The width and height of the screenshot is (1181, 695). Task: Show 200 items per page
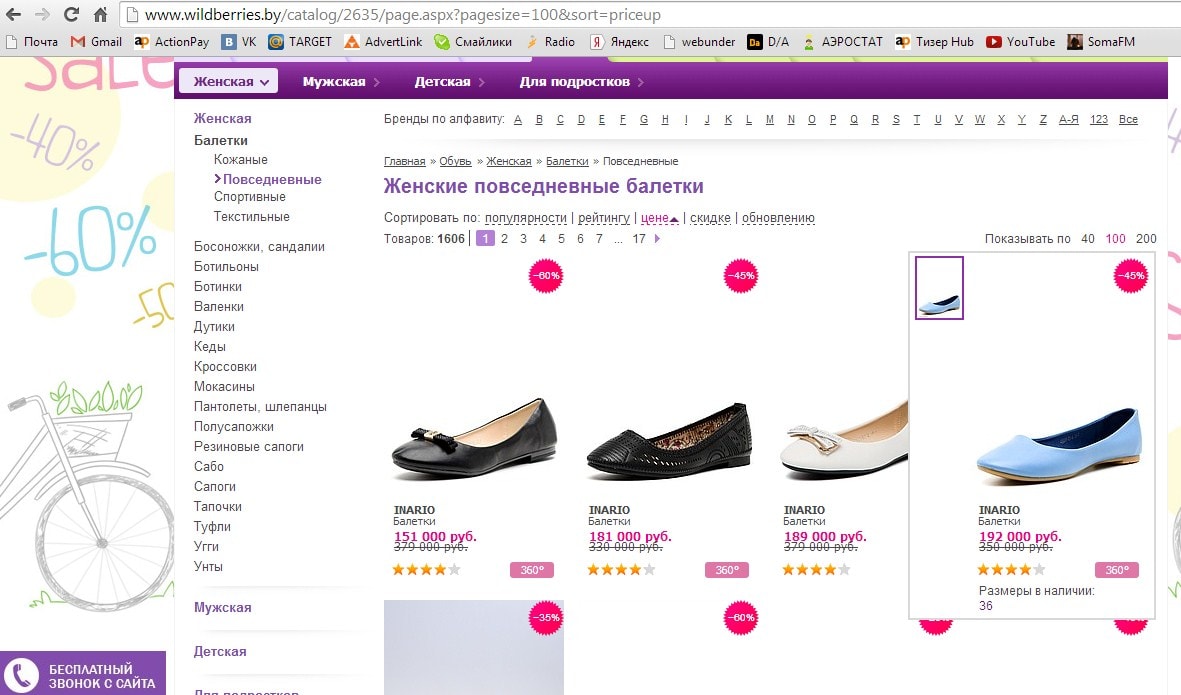tap(1146, 239)
